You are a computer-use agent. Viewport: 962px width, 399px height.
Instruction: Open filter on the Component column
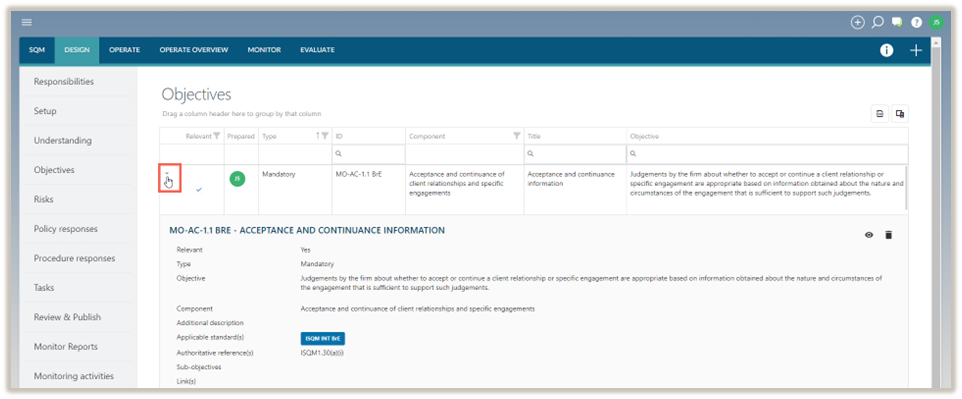click(x=517, y=136)
